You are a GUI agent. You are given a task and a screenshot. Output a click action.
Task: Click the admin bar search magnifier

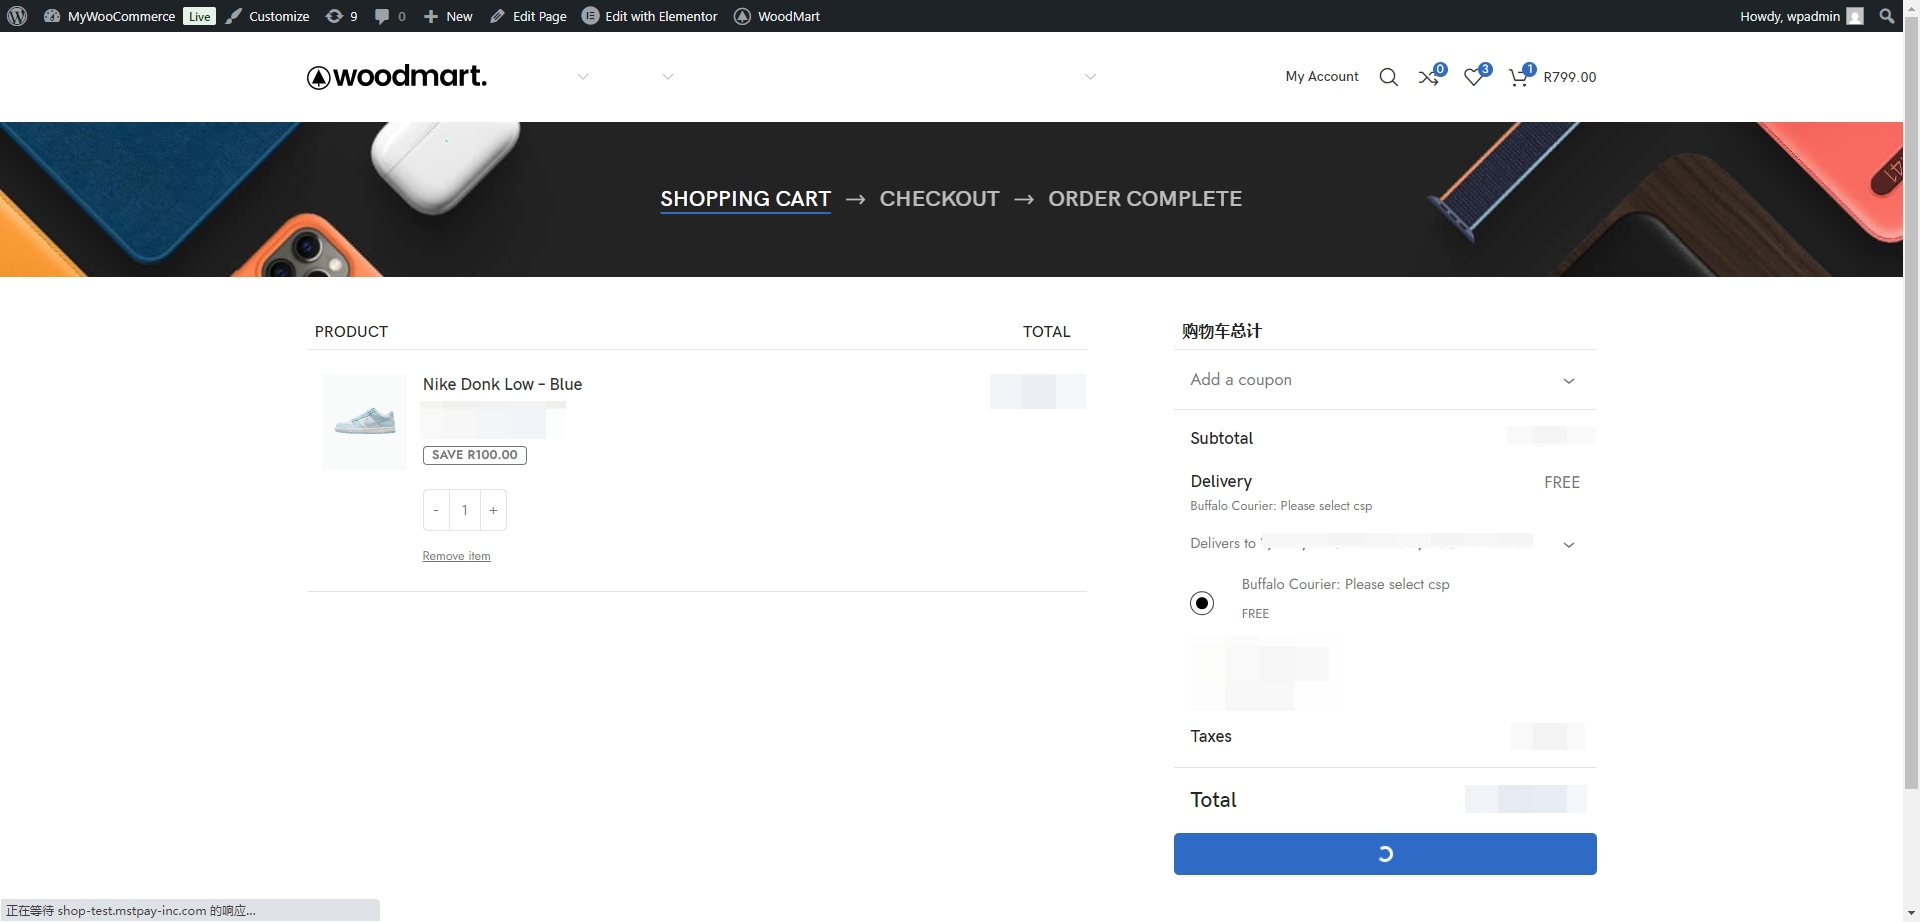(x=1887, y=16)
